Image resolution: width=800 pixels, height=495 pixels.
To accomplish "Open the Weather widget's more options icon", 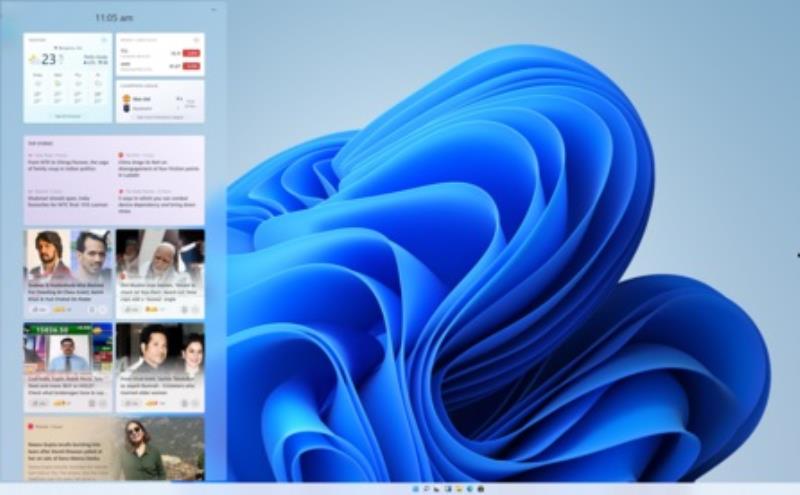I will click(x=104, y=40).
